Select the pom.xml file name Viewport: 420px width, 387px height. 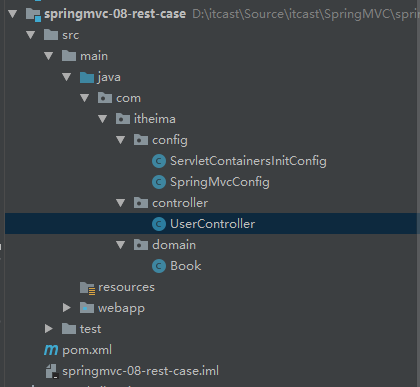coord(87,350)
